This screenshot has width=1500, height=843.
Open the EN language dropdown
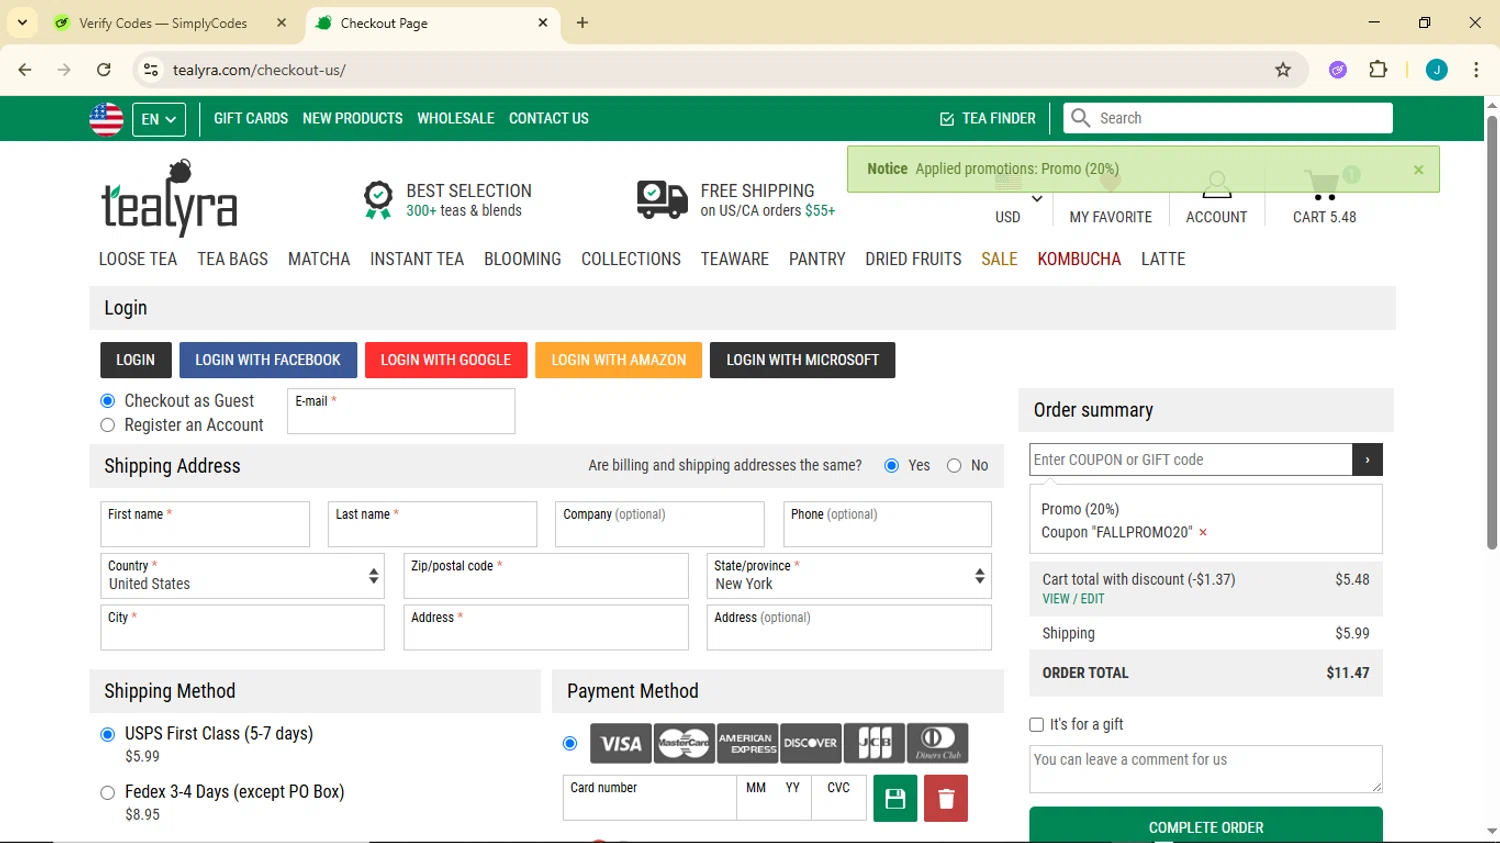[159, 119]
